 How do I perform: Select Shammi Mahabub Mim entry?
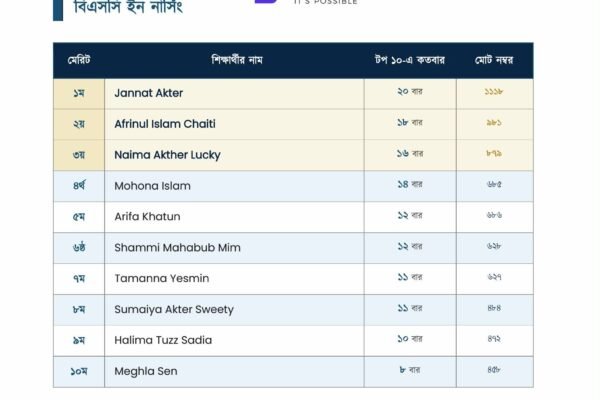click(178, 248)
